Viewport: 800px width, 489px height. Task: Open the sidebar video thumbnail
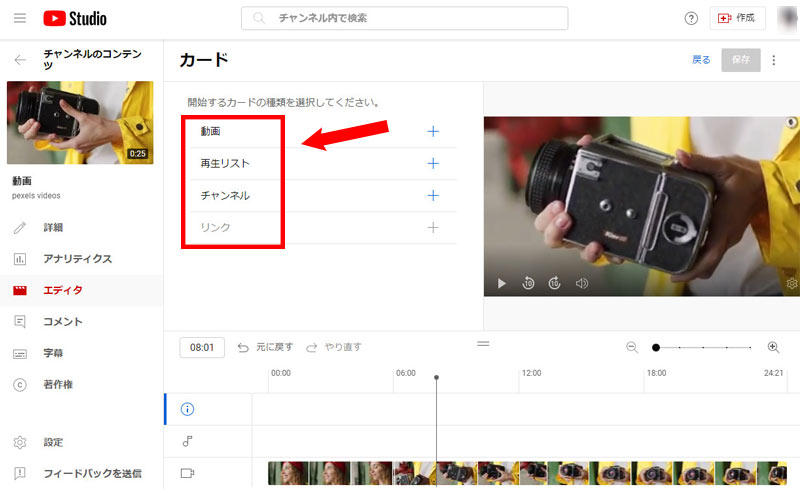pos(80,123)
